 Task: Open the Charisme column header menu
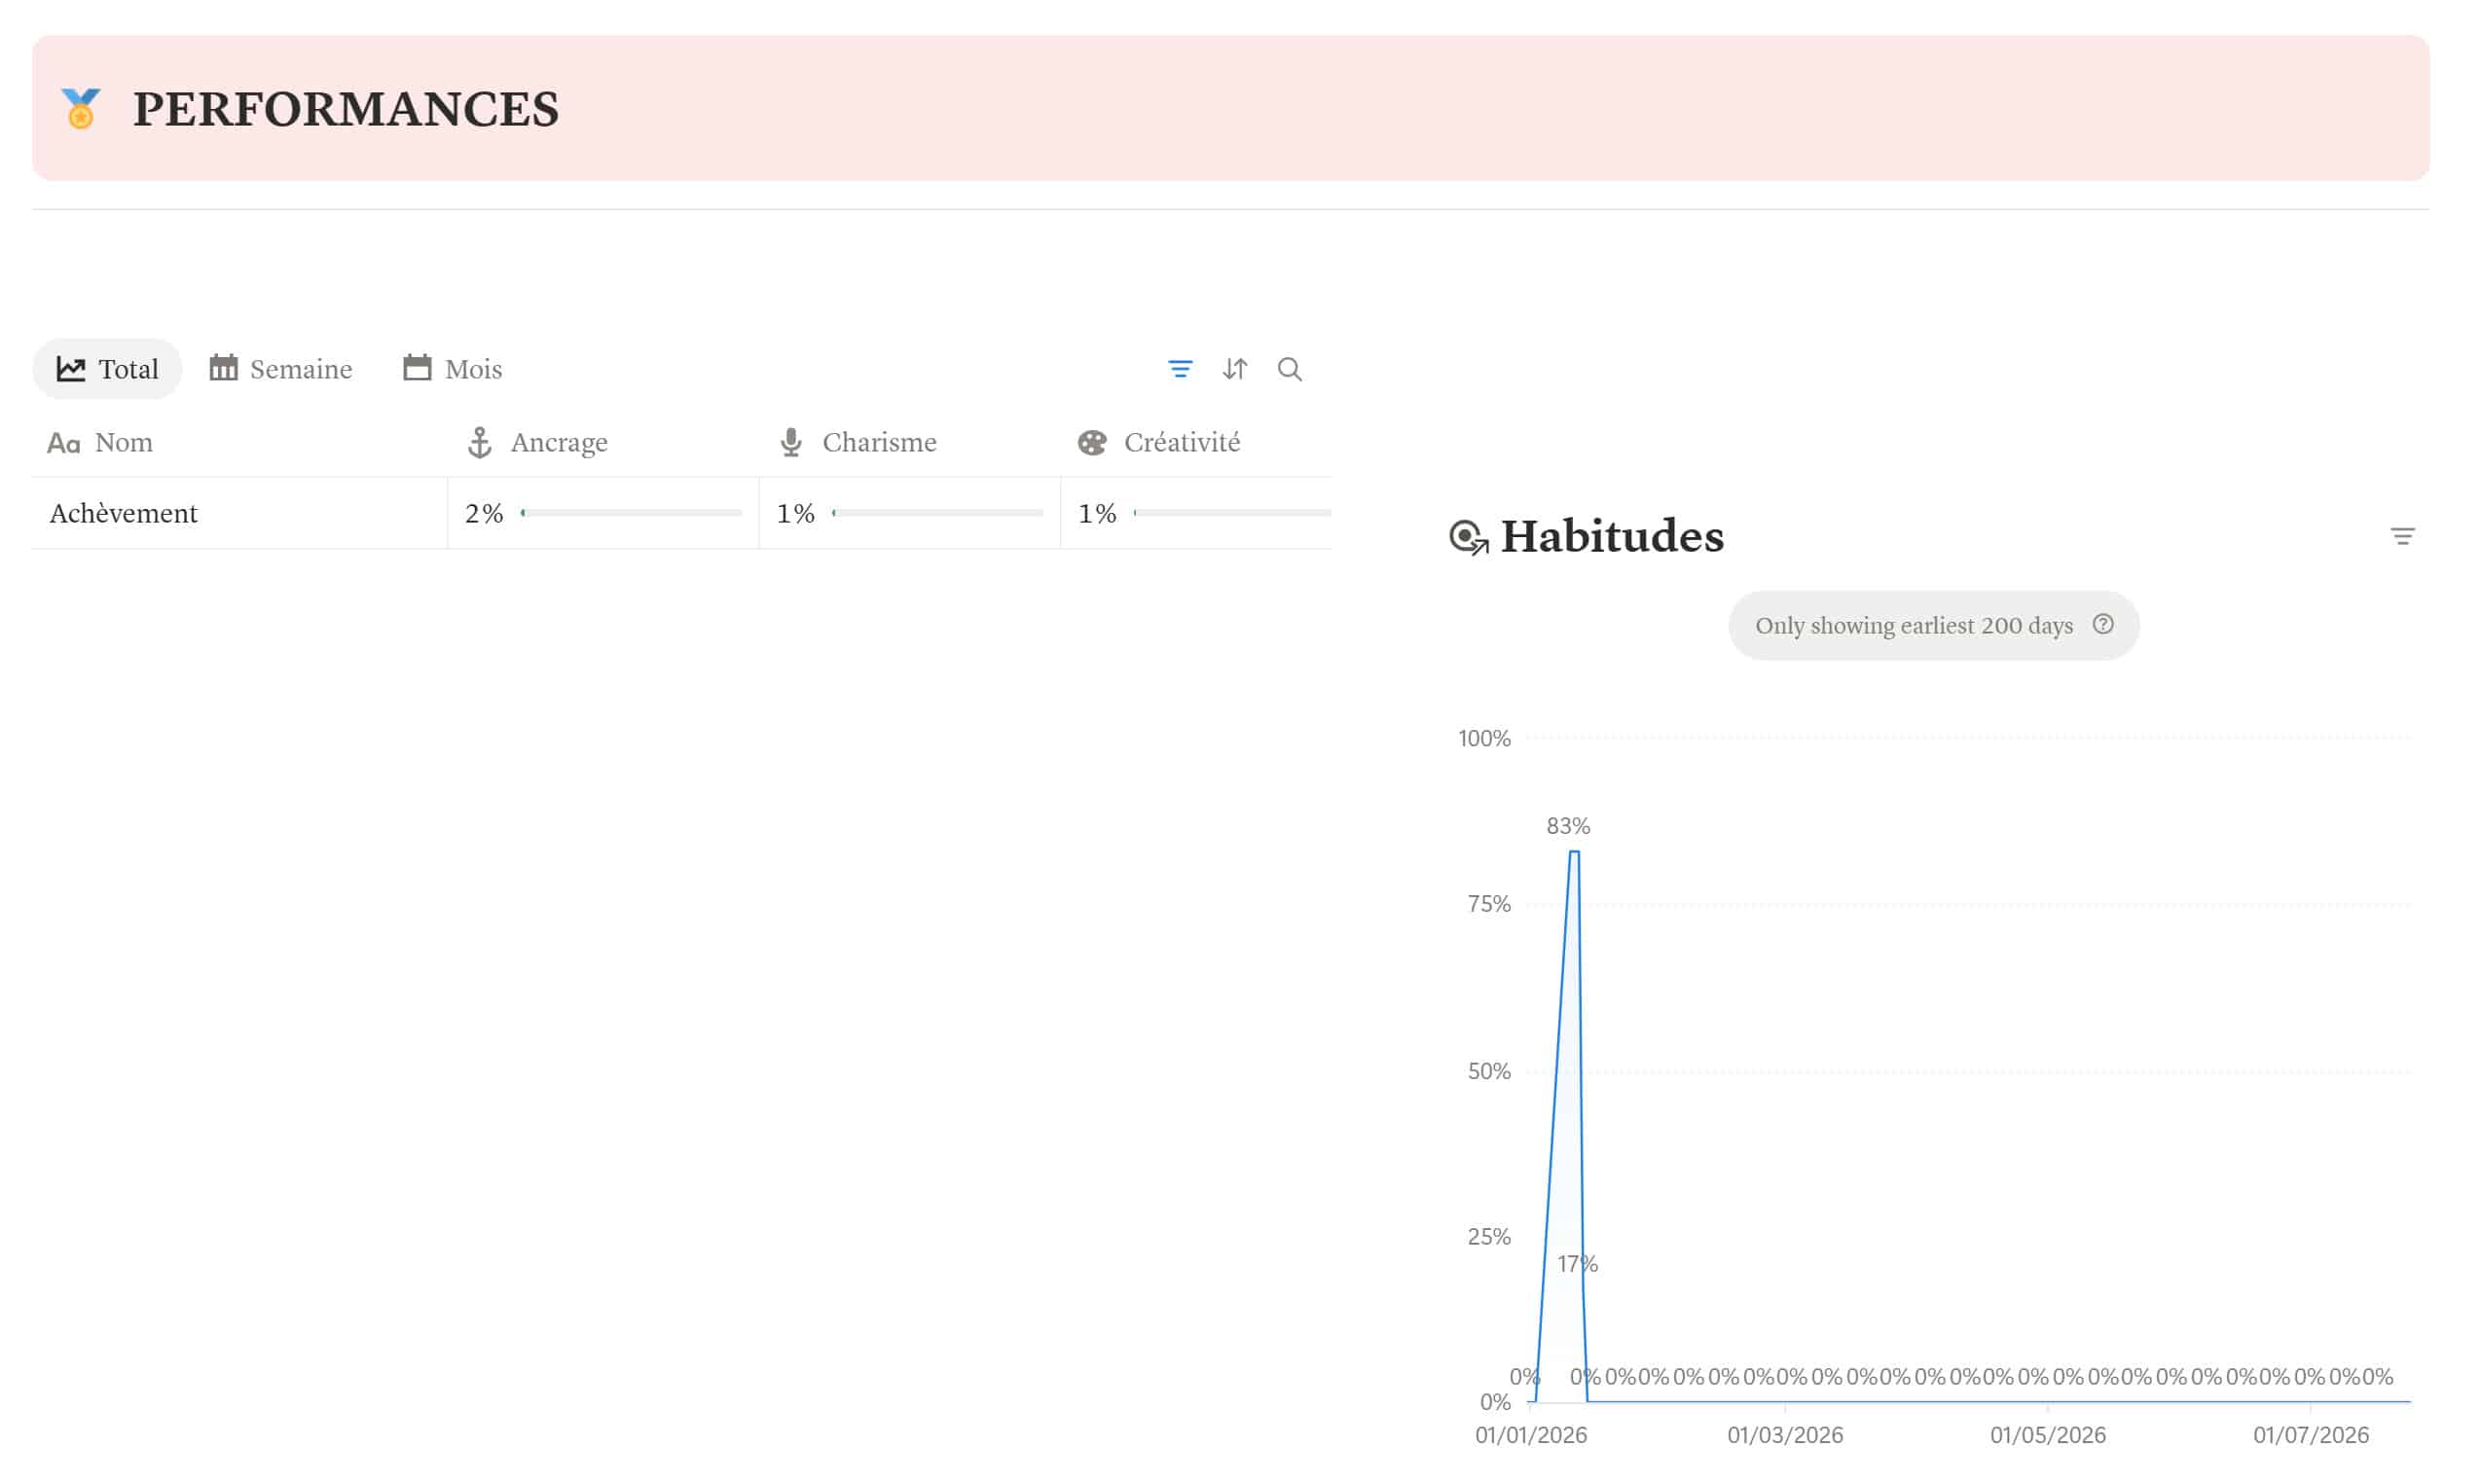point(910,442)
